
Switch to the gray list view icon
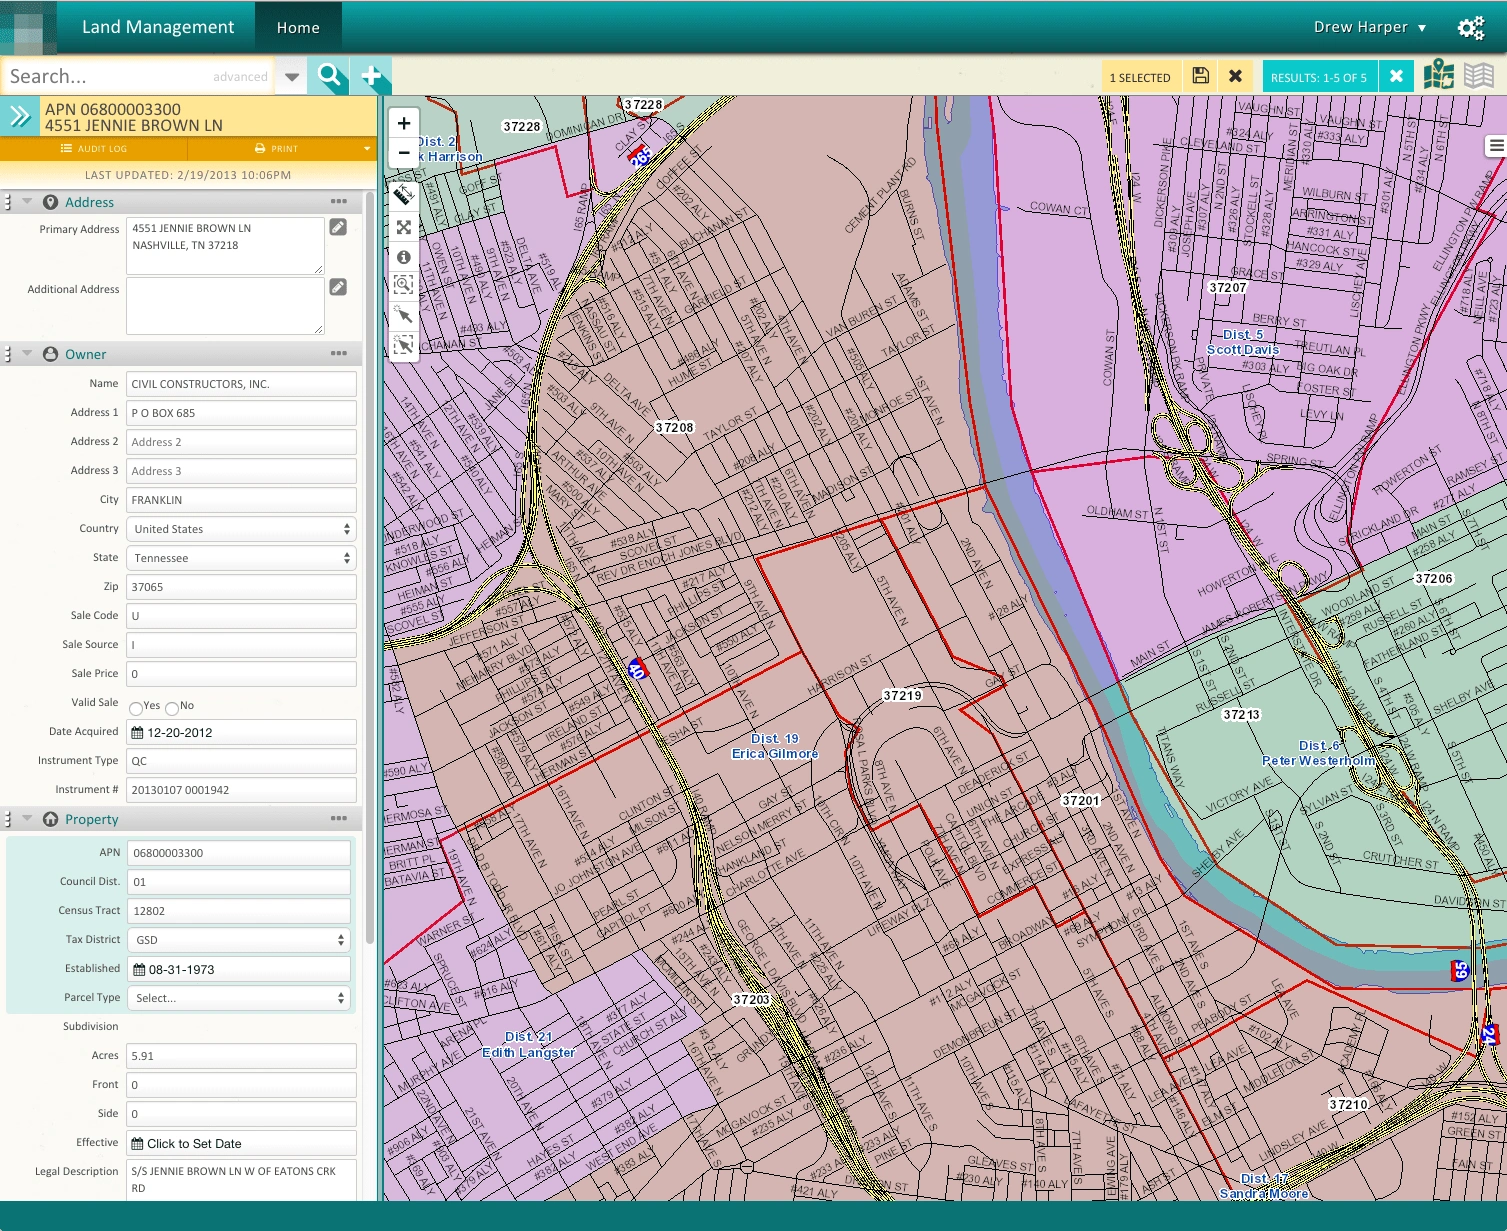(1479, 75)
